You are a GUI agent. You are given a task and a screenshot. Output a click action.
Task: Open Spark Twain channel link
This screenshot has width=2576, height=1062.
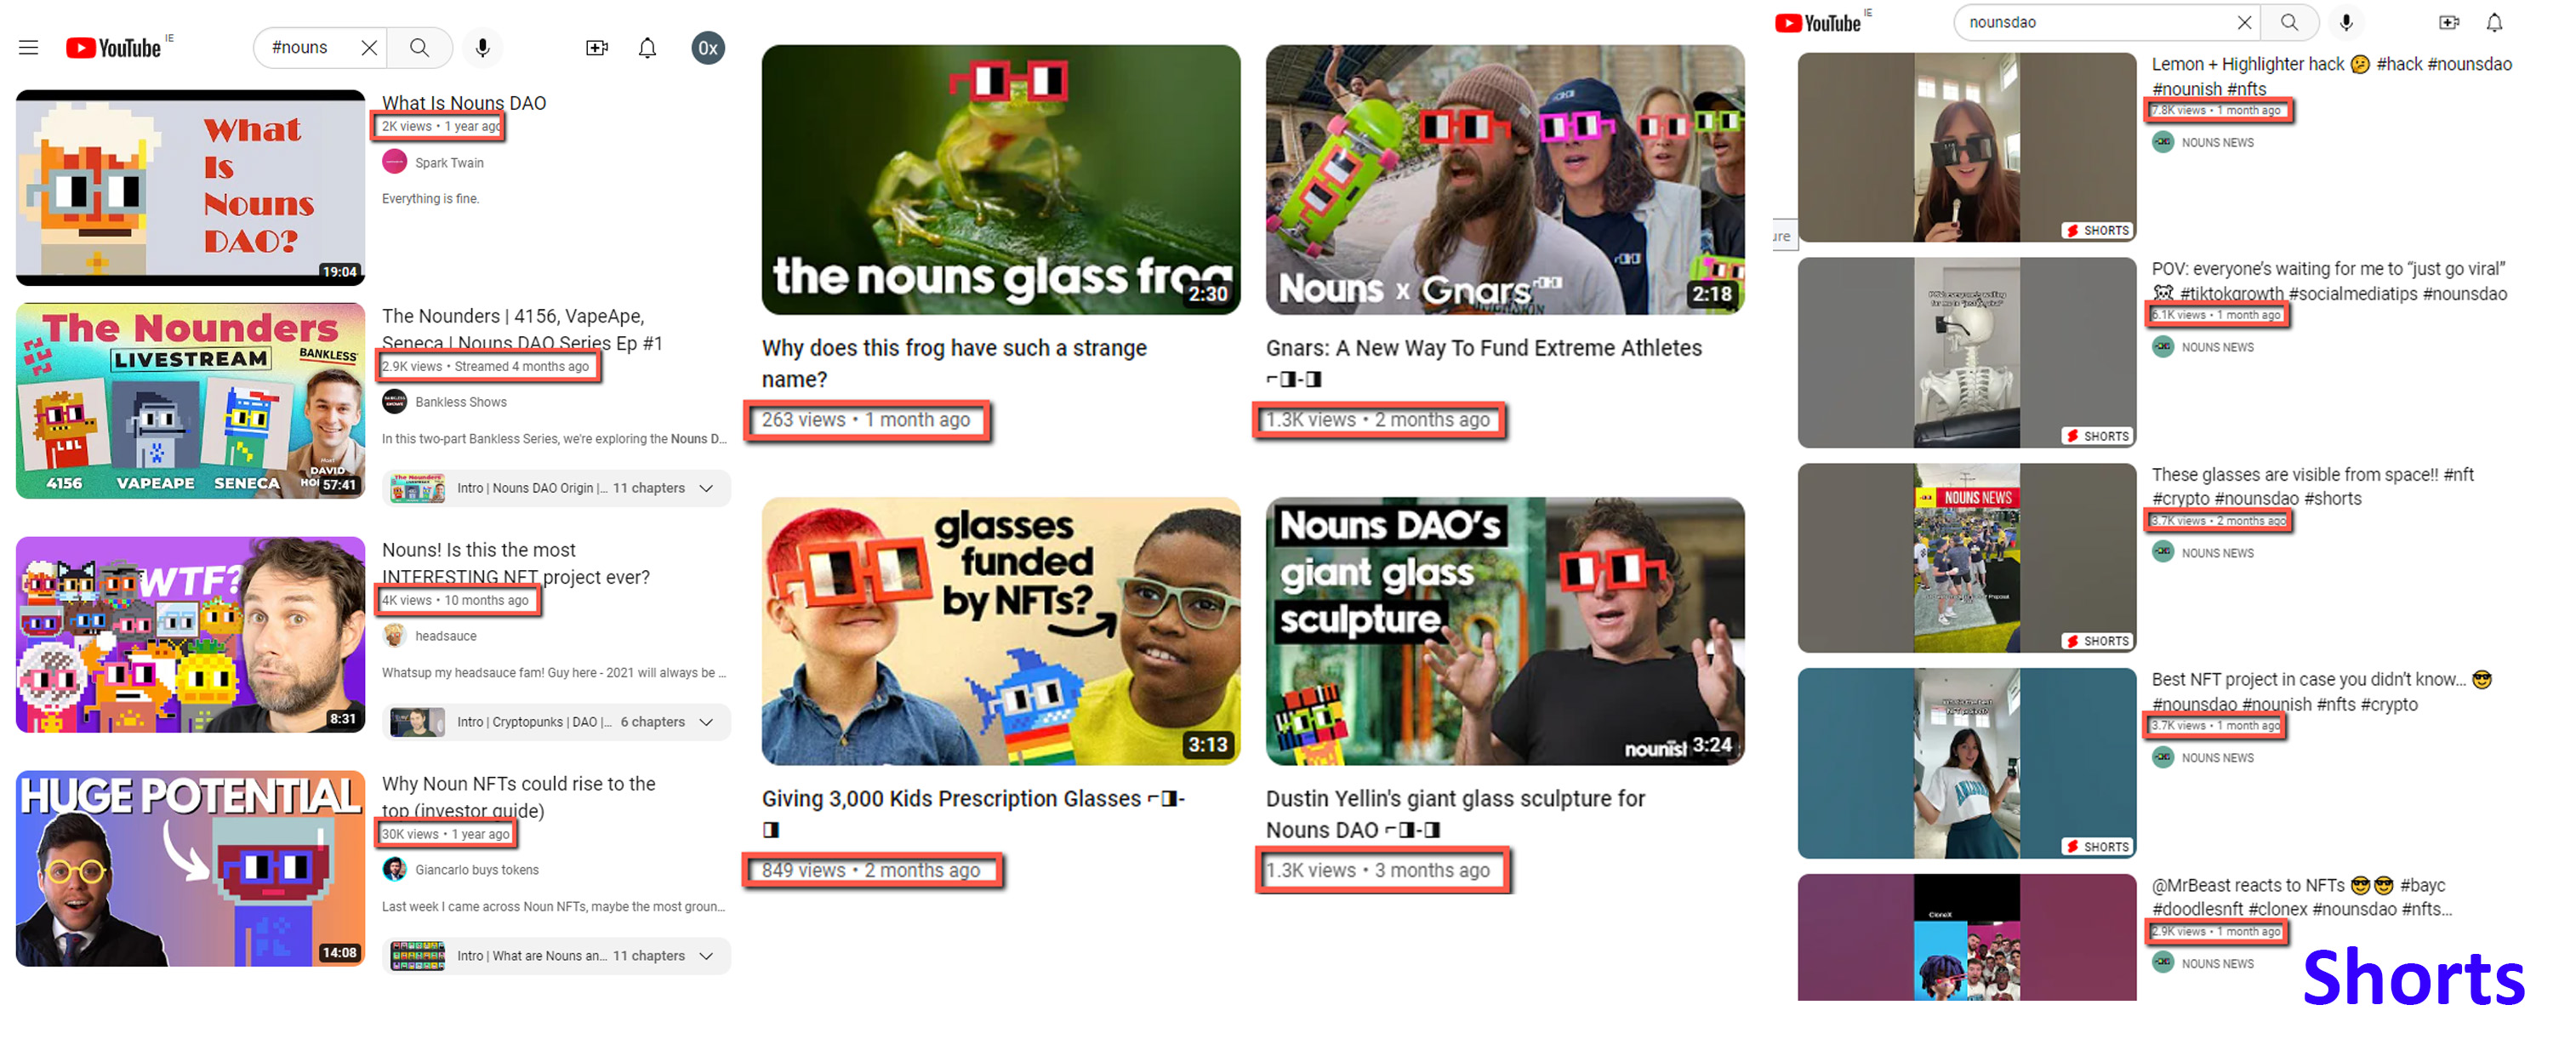(449, 163)
